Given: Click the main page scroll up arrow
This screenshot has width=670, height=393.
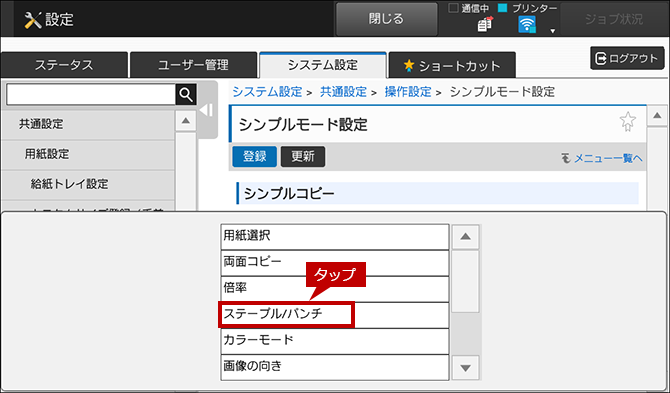Looking at the screenshot, I should pos(657,116).
